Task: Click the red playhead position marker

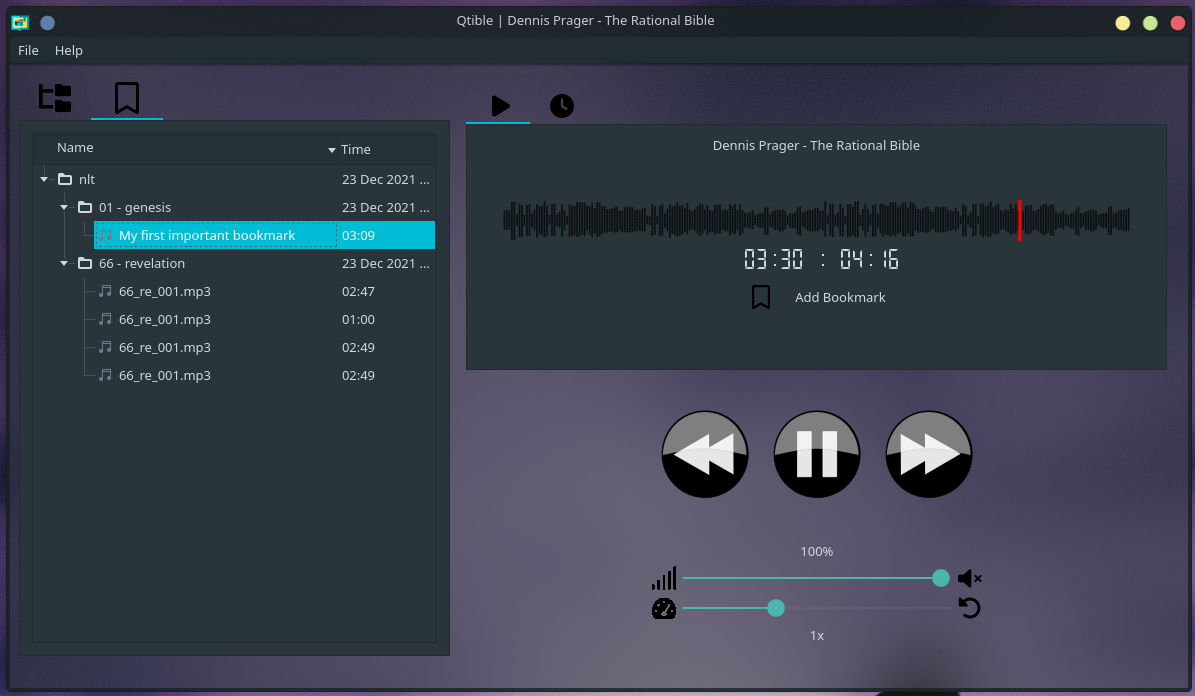Action: pyautogui.click(x=1020, y=220)
